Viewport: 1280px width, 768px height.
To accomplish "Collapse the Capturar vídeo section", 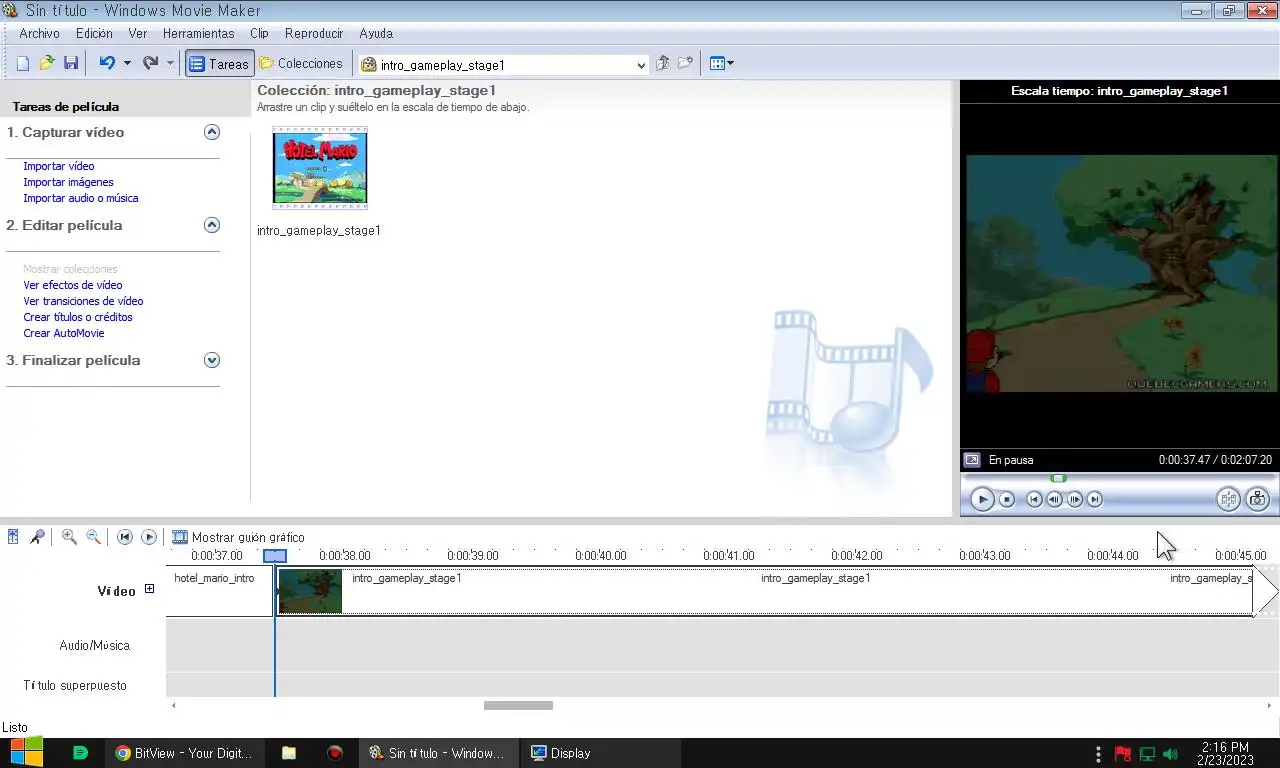I will (x=211, y=132).
